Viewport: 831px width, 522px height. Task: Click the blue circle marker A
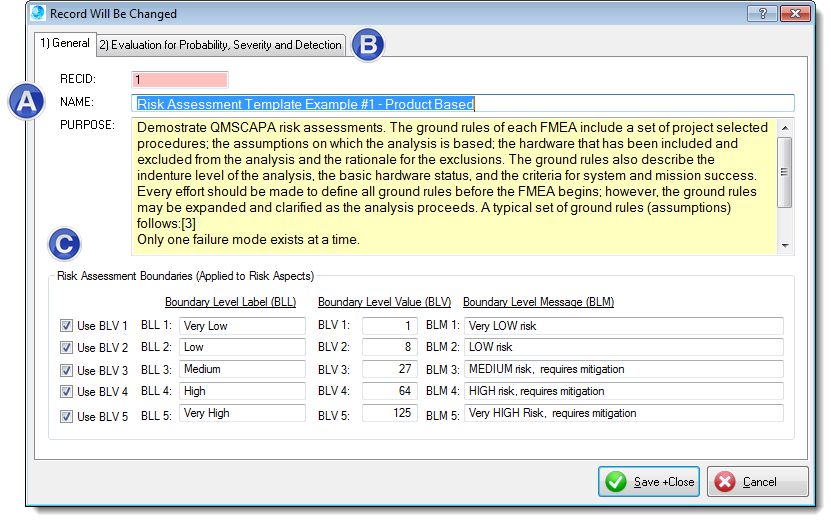click(27, 101)
